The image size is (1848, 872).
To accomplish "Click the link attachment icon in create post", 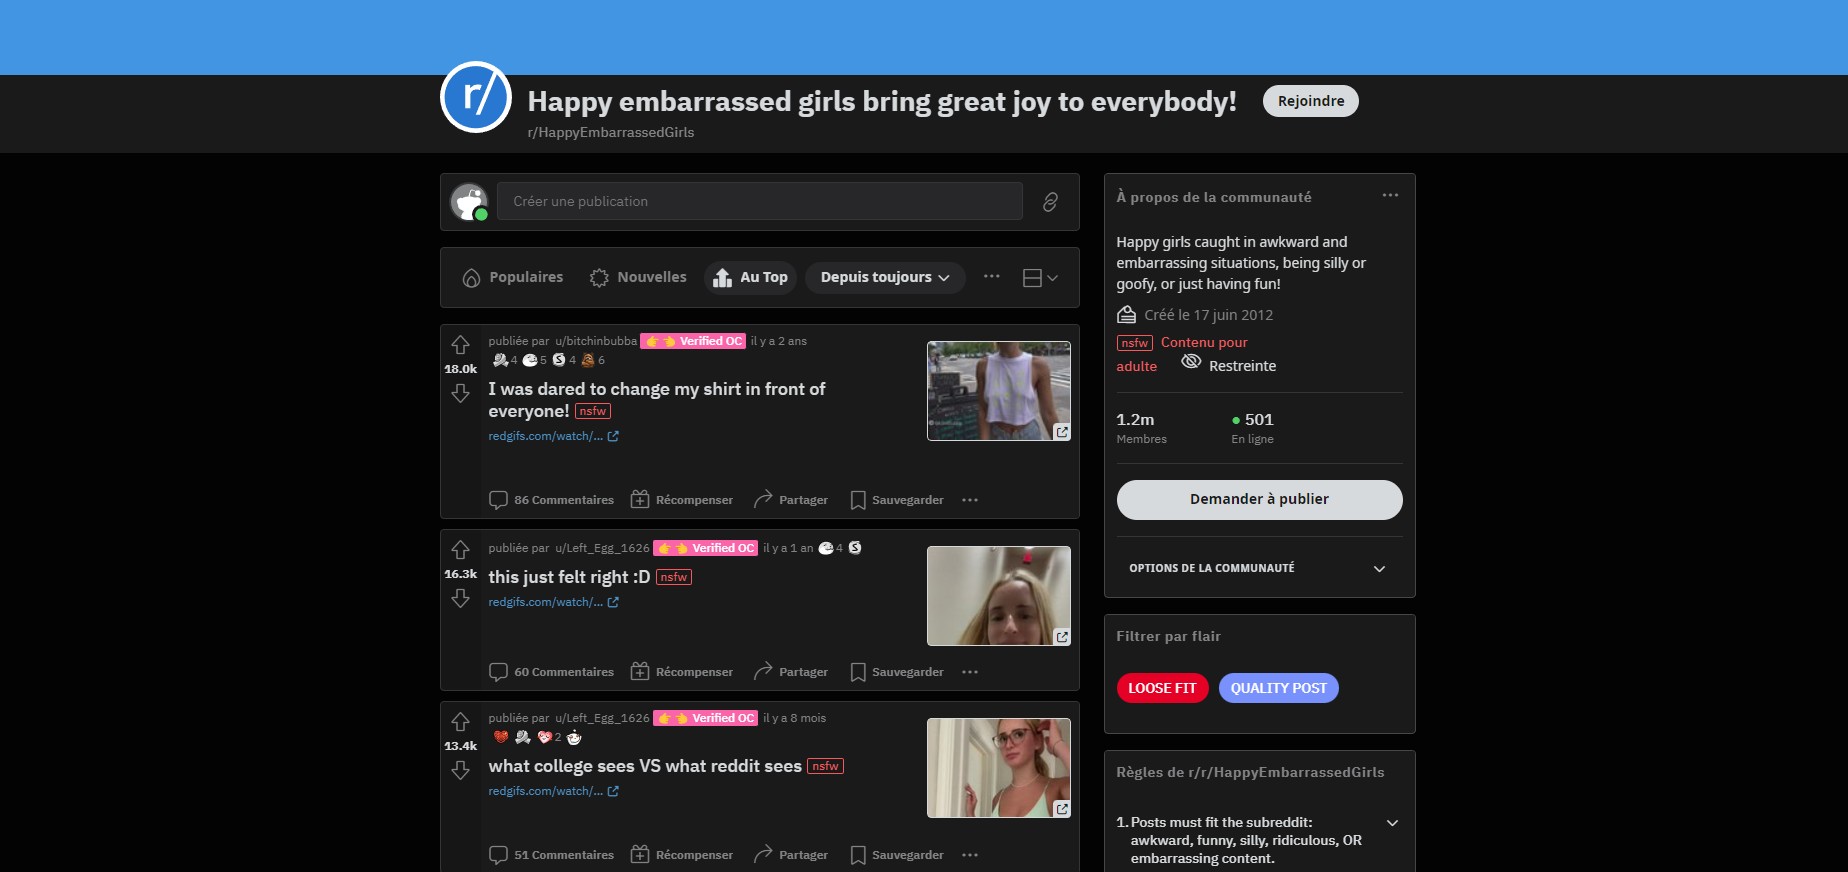I will 1050,202.
